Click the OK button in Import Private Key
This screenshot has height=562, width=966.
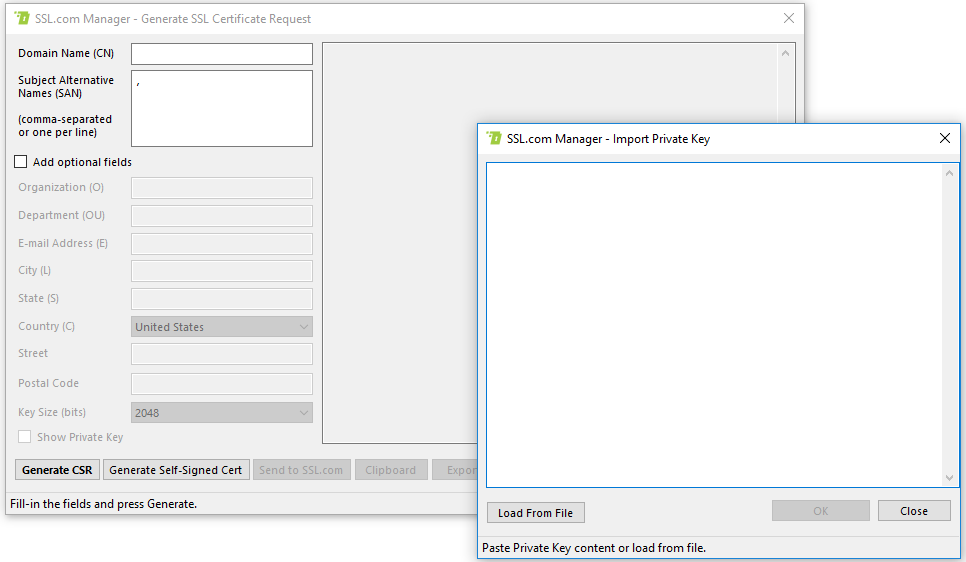(820, 511)
